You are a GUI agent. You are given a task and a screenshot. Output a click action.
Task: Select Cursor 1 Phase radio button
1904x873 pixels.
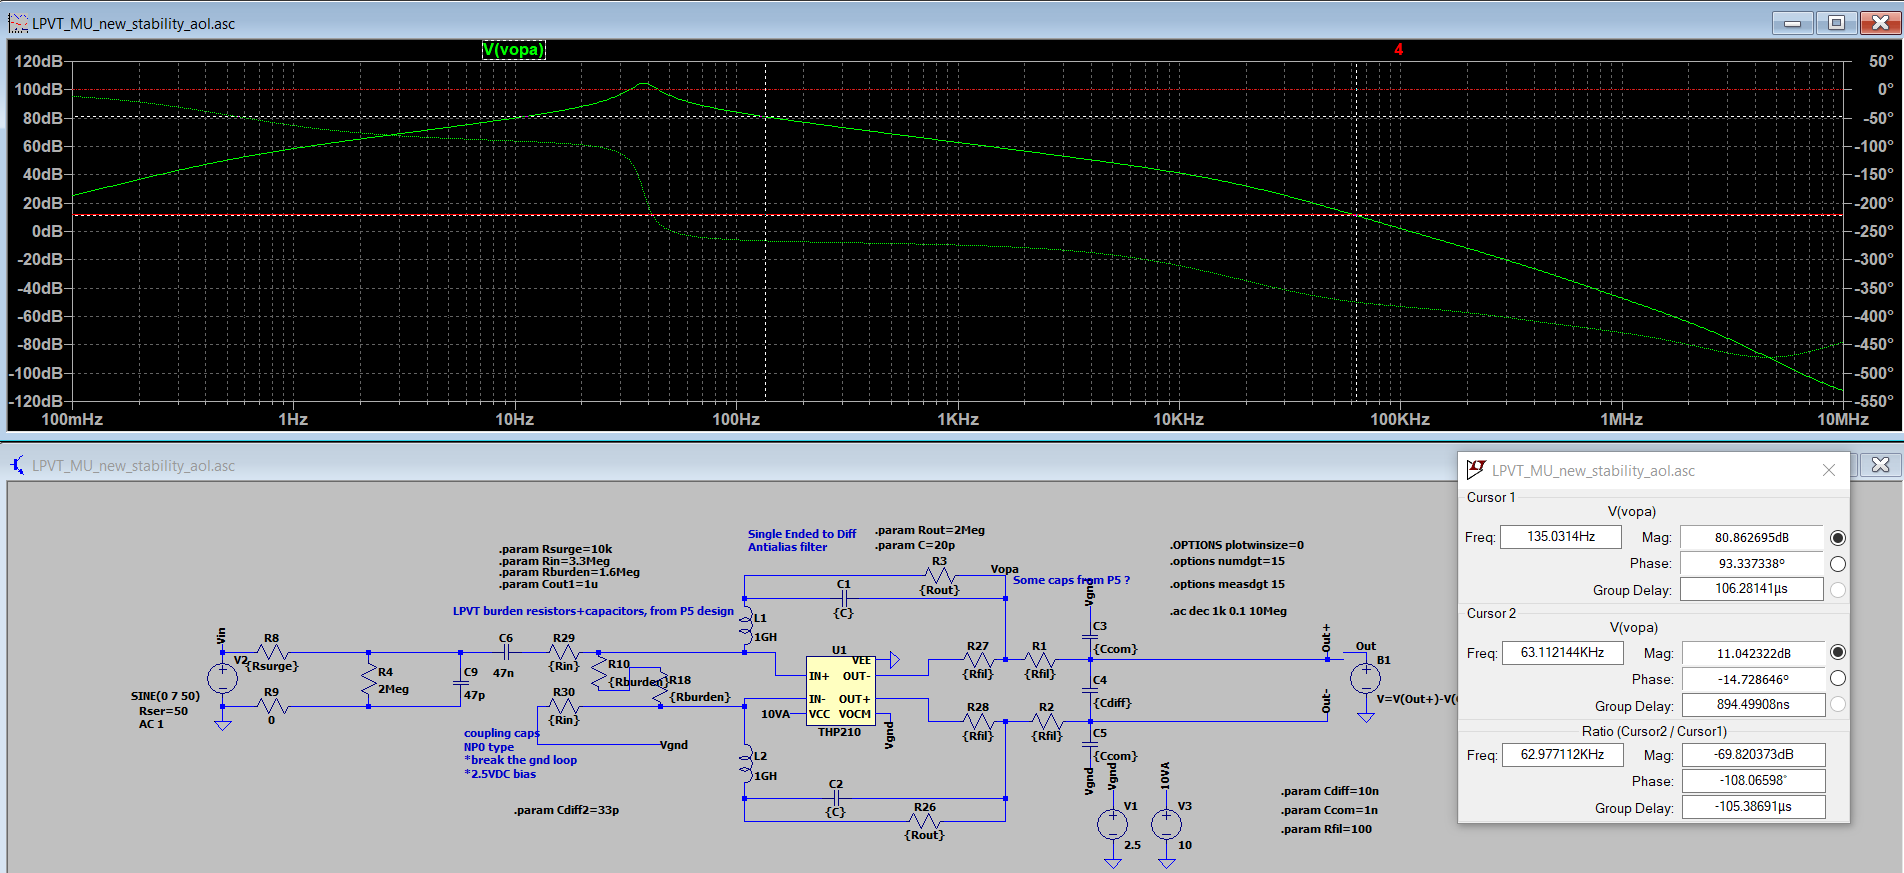point(1838,564)
